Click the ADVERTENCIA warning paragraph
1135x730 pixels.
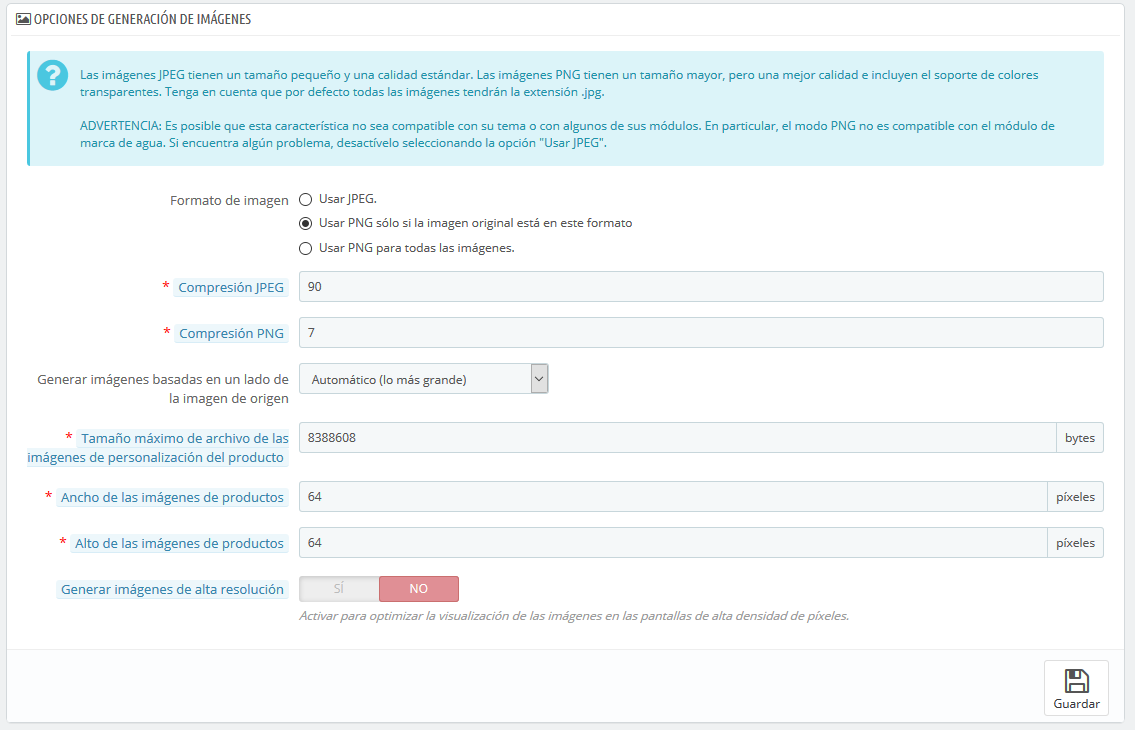tap(567, 134)
